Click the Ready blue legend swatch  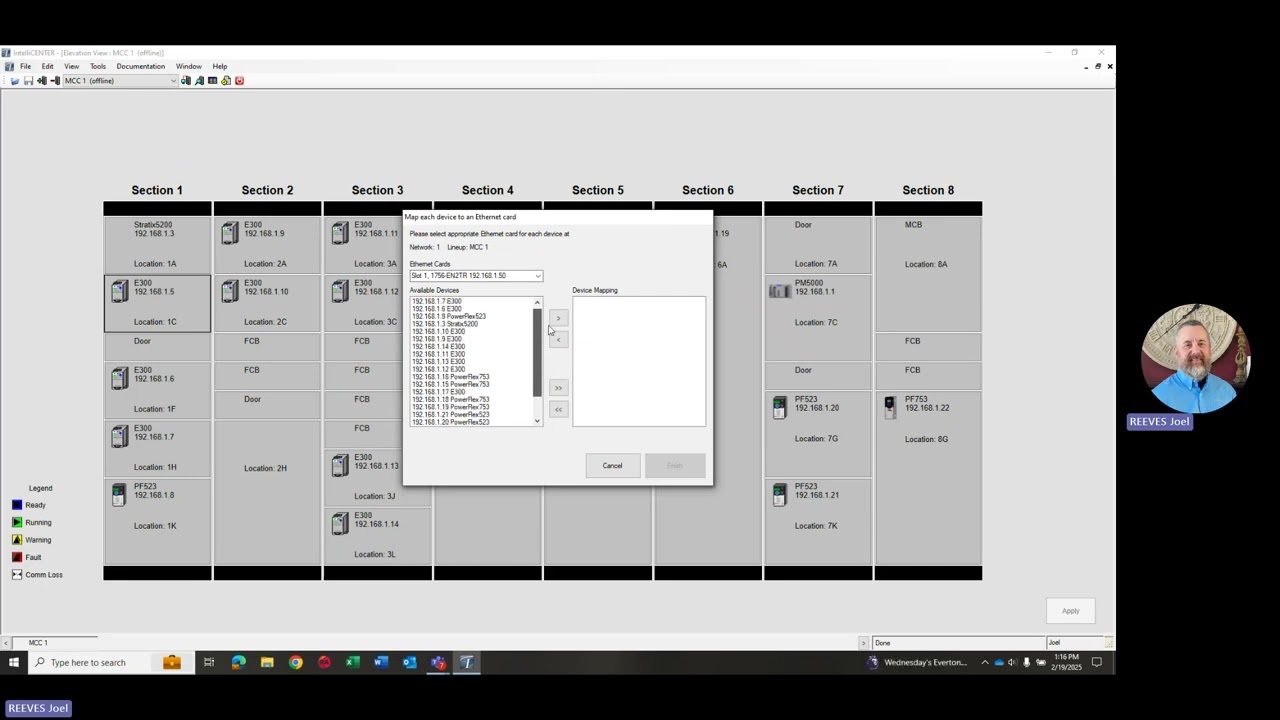tap(17, 505)
